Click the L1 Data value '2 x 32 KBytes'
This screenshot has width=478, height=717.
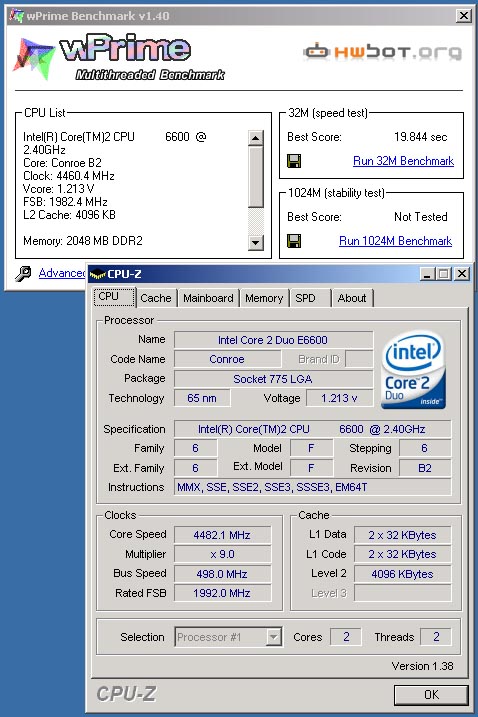tap(402, 535)
